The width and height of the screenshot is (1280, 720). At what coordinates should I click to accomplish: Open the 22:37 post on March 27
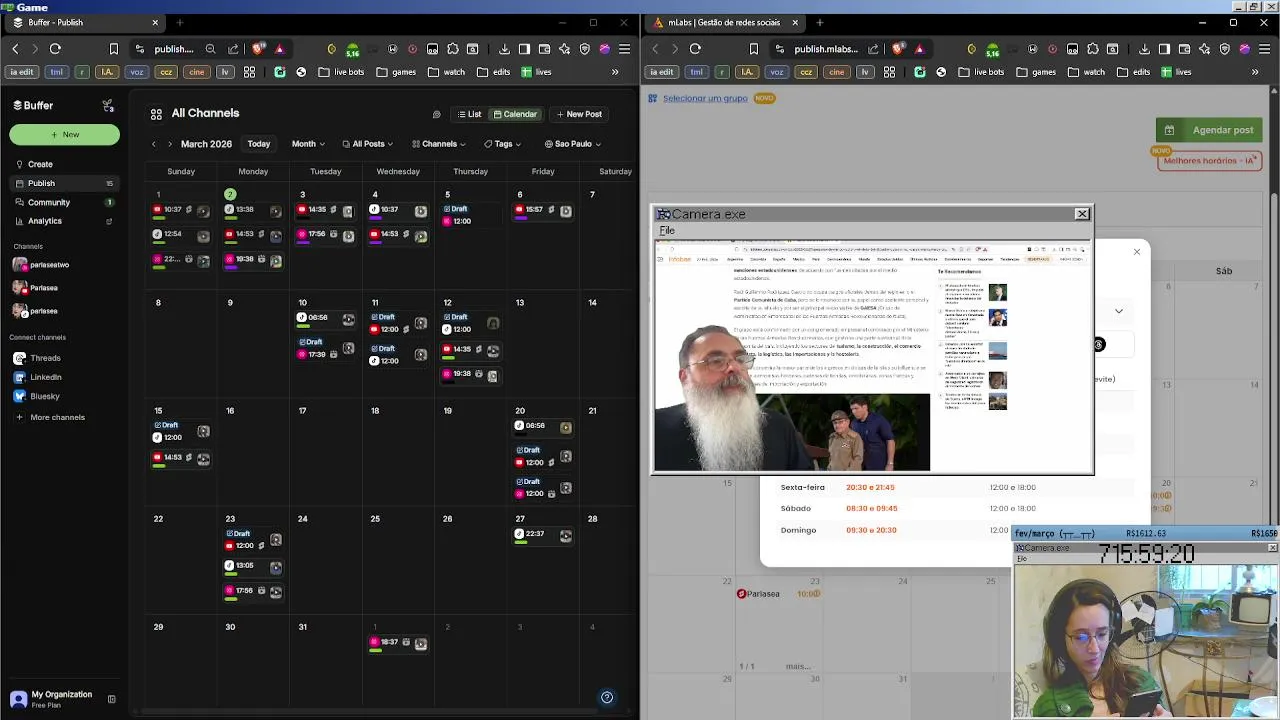[x=543, y=534]
